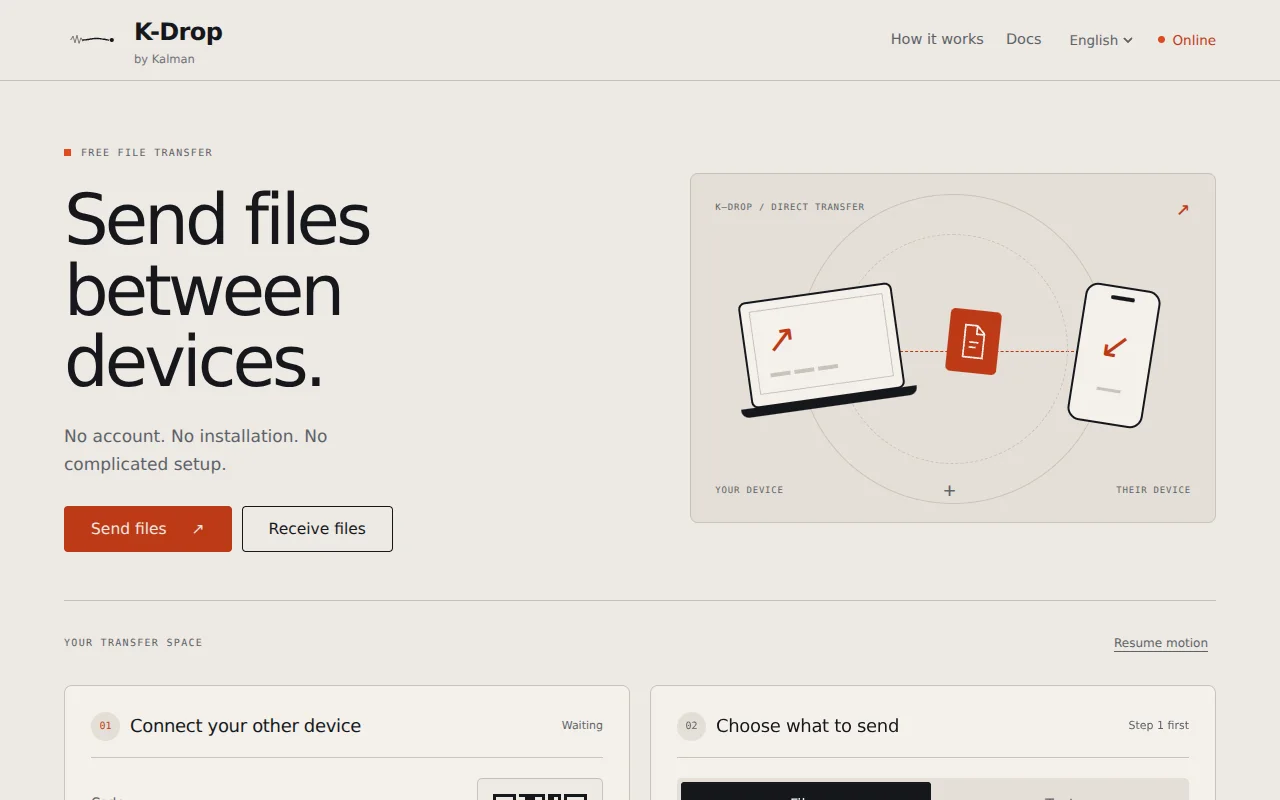Click the orange Send files button
This screenshot has width=1280, height=800.
tap(148, 529)
